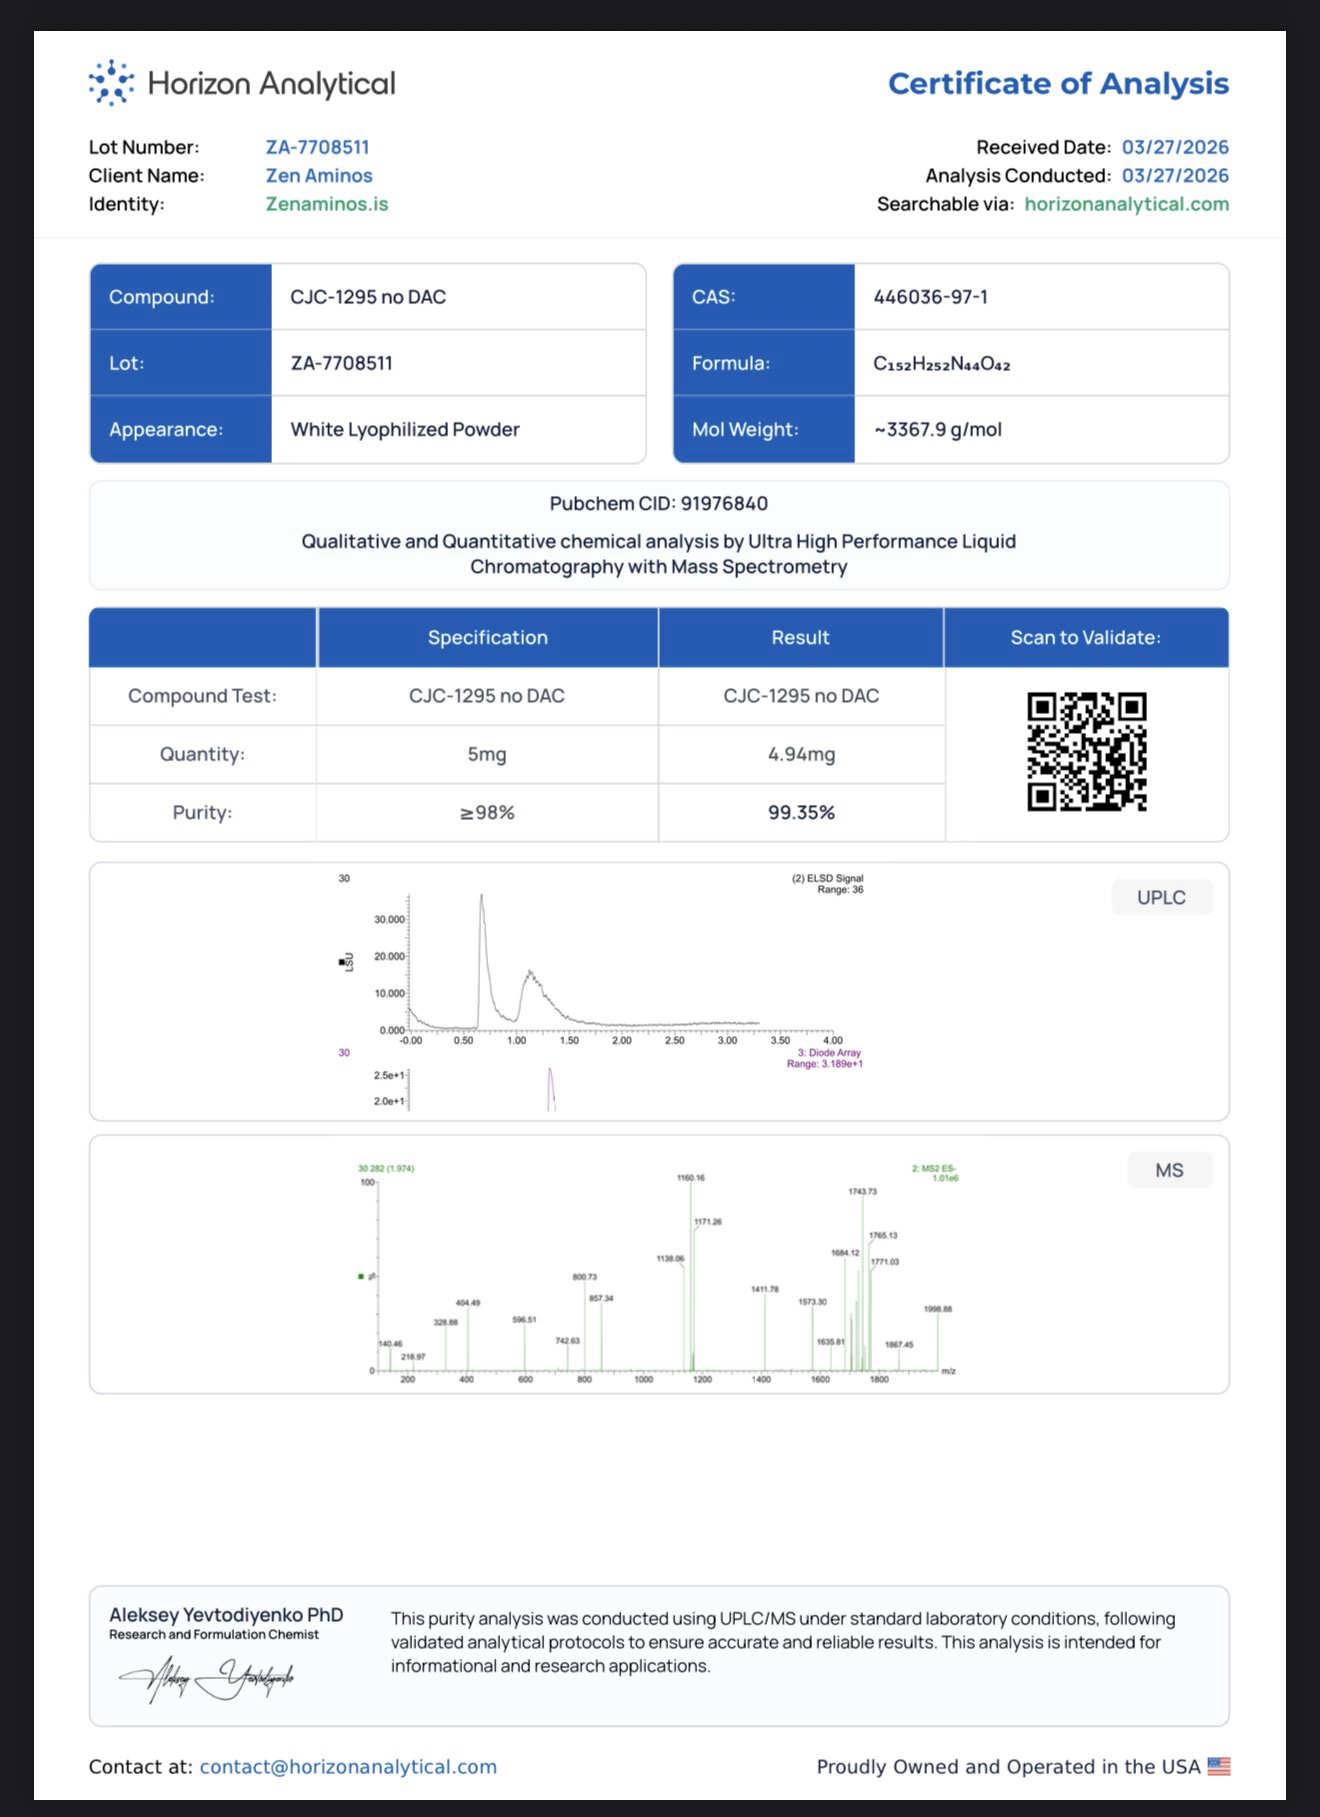Click the USA flag icon
This screenshot has height=1817, width=1320.
pos(1219,1766)
